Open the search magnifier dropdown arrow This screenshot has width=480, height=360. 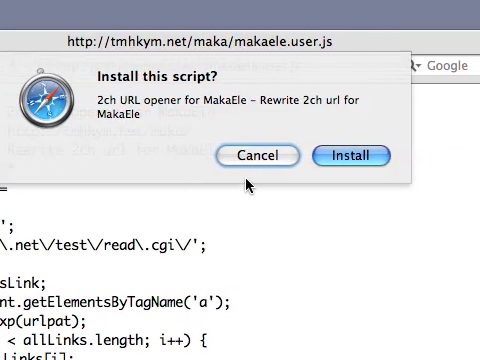point(416,66)
